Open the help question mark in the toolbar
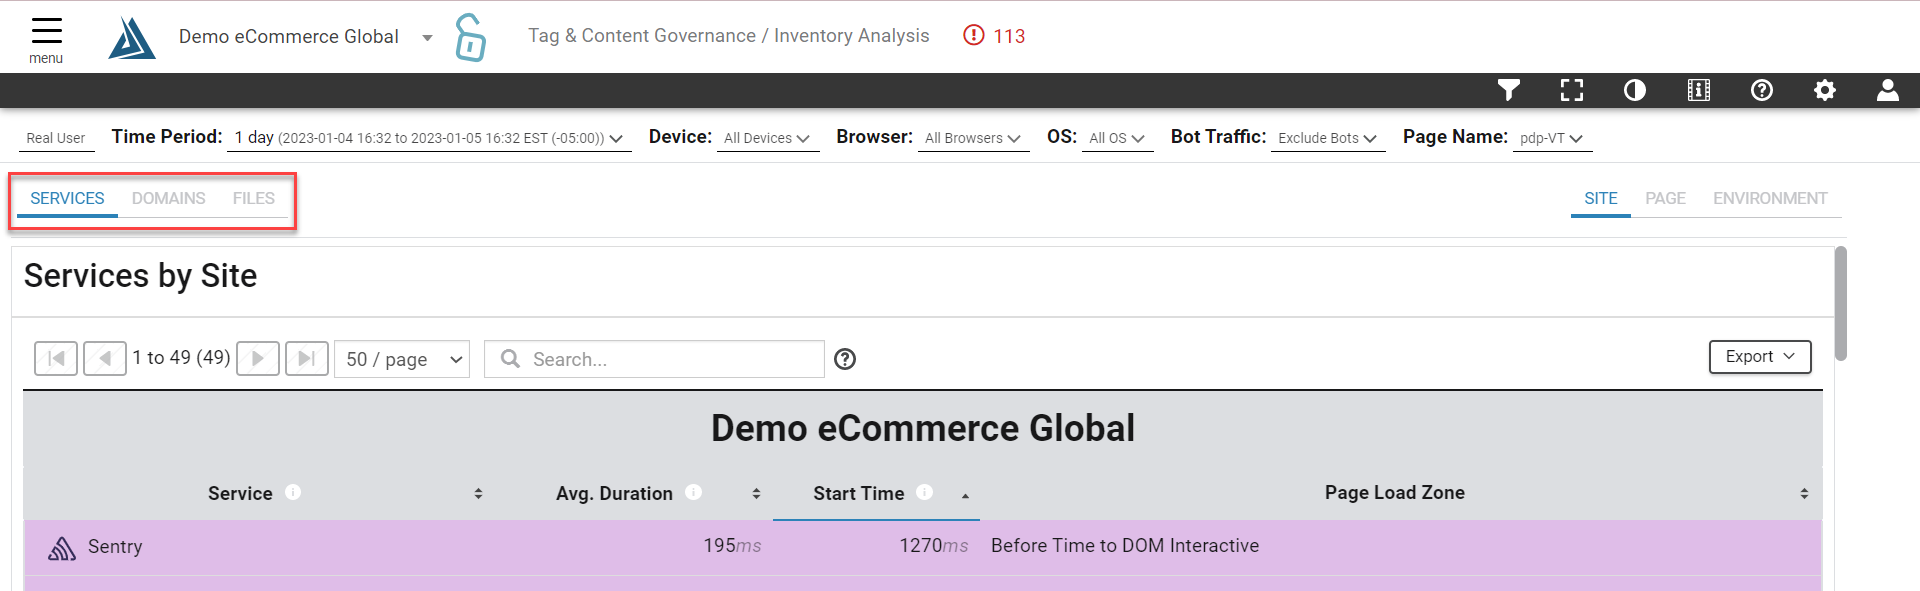 tap(1762, 91)
